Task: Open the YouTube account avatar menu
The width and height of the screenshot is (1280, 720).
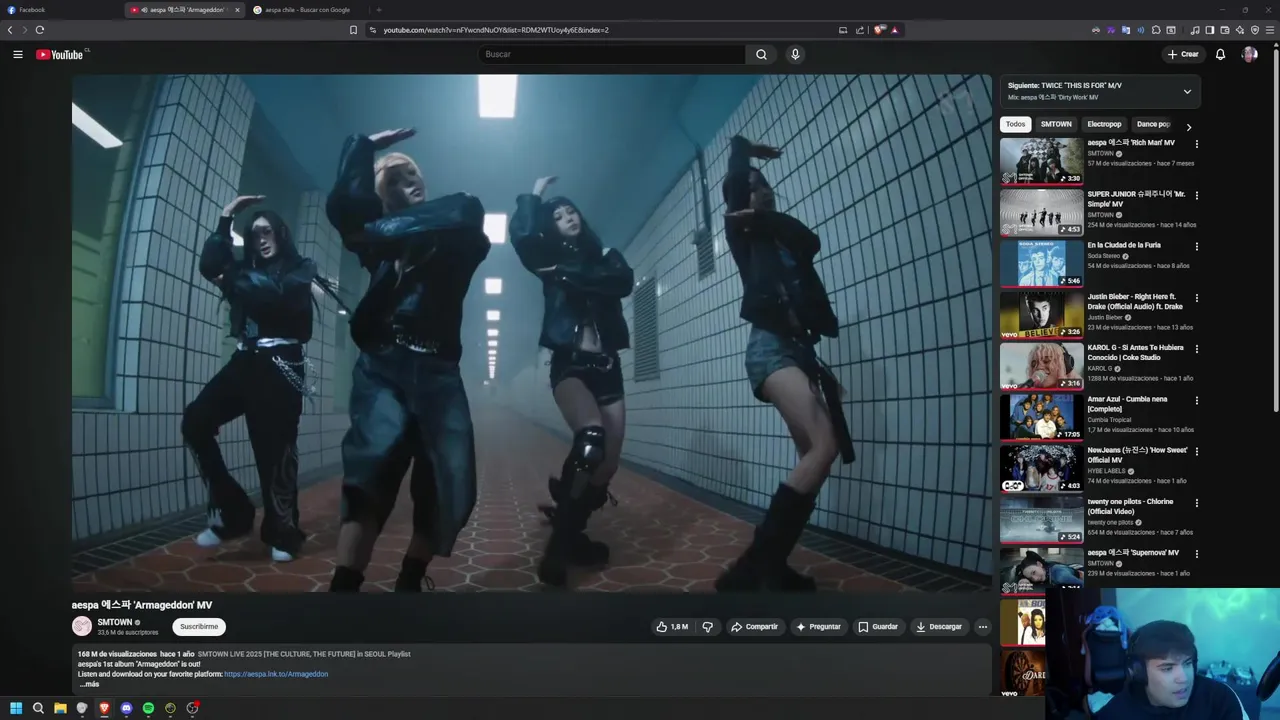Action: coord(1249,54)
